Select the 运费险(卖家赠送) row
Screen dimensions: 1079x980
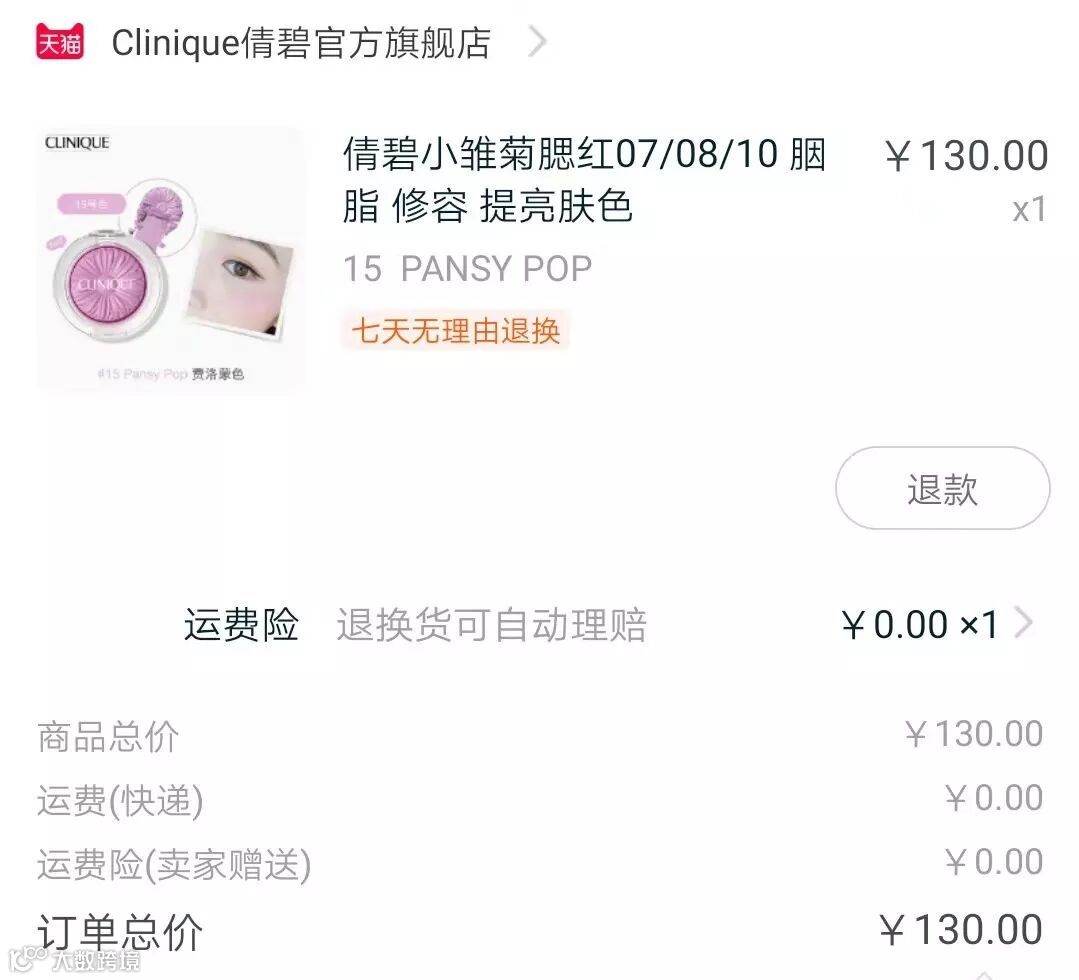pos(540,864)
